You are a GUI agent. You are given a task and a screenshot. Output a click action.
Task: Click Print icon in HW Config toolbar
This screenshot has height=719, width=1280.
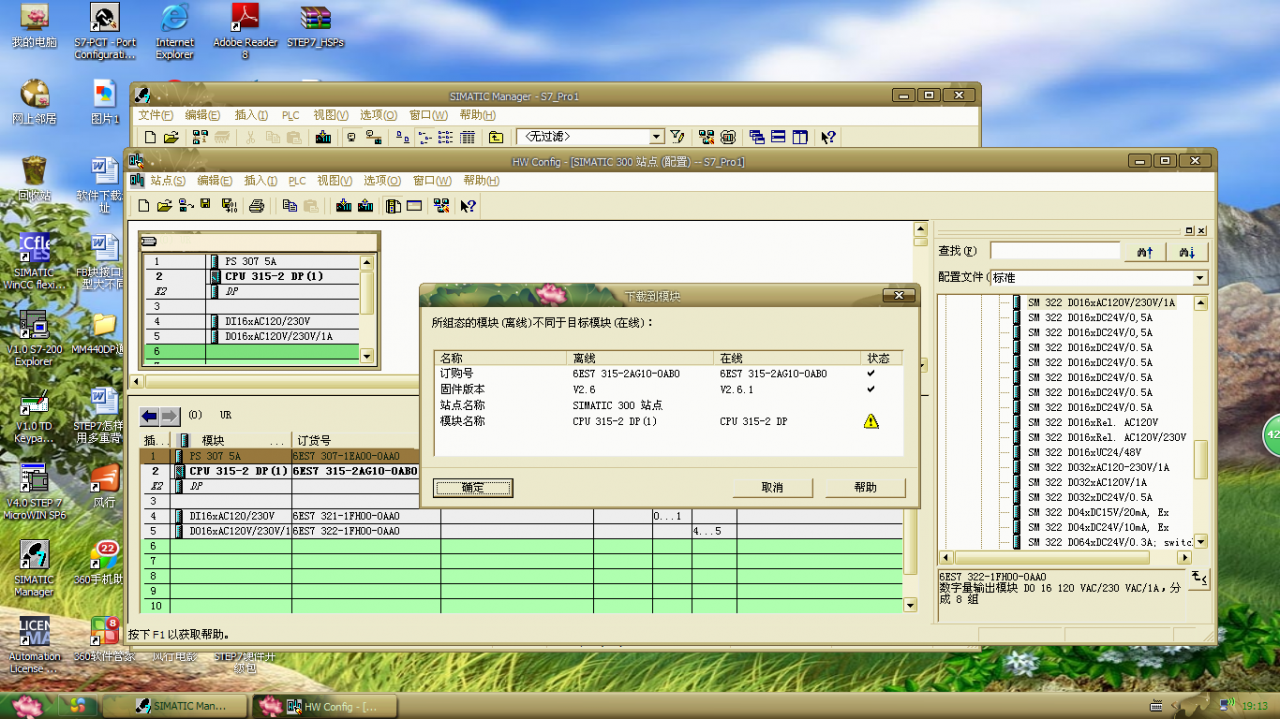click(x=256, y=206)
